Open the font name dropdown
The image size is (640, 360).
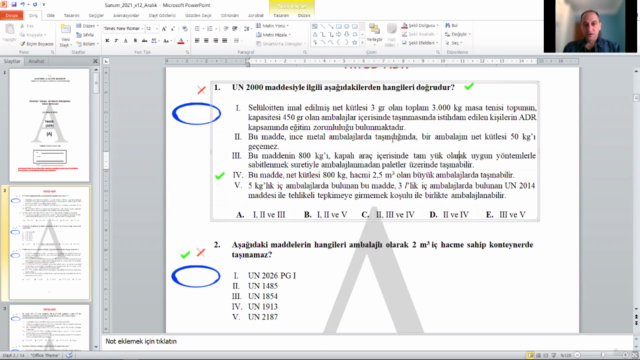tap(142, 29)
